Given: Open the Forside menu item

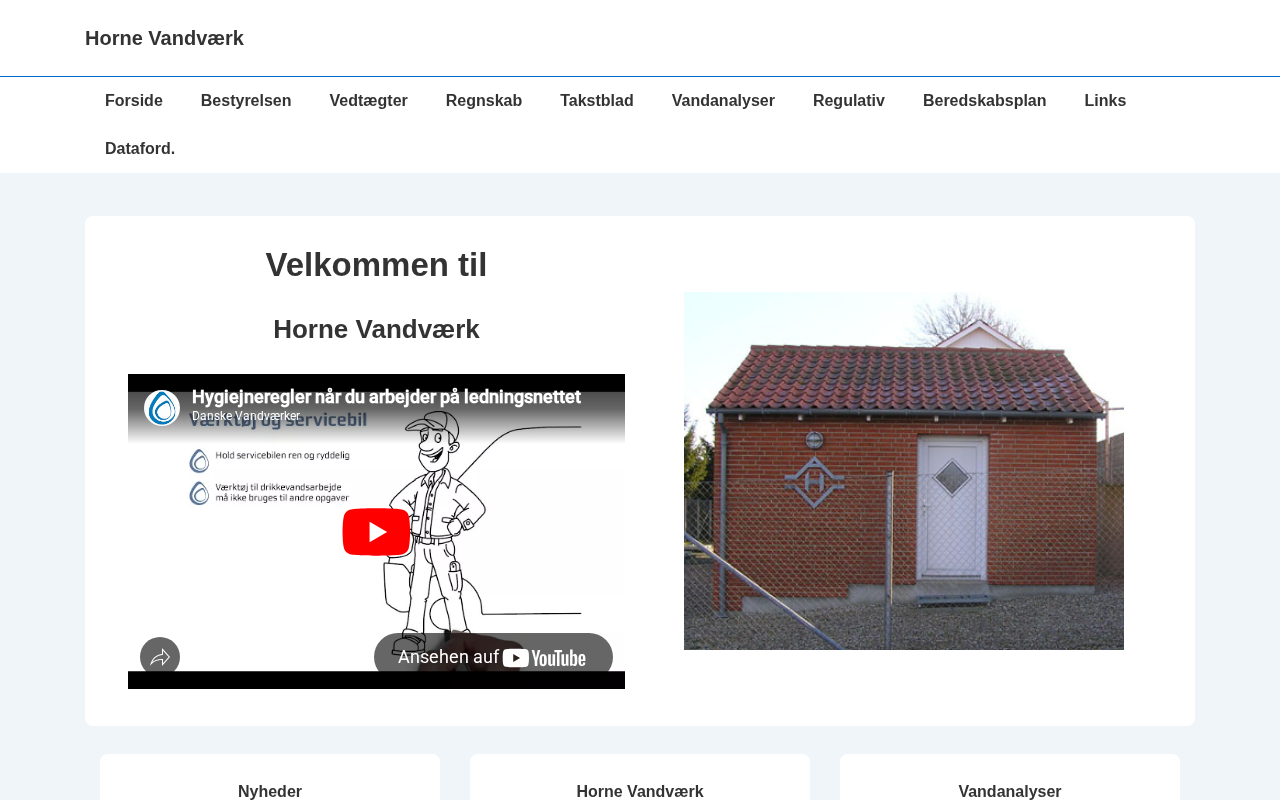Looking at the screenshot, I should click(x=134, y=101).
